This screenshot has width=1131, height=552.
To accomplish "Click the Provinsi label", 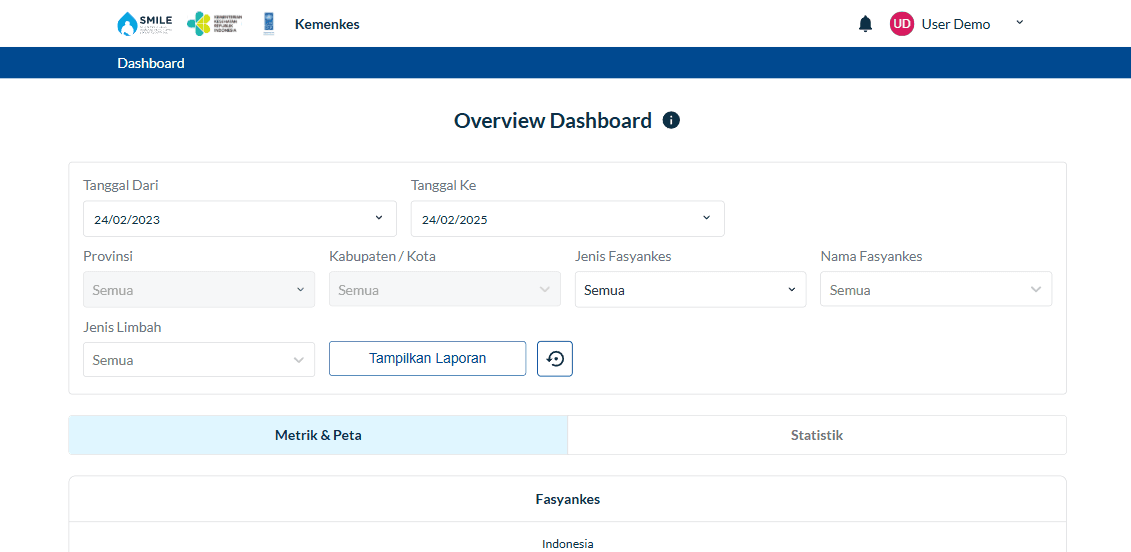I will [x=108, y=256].
